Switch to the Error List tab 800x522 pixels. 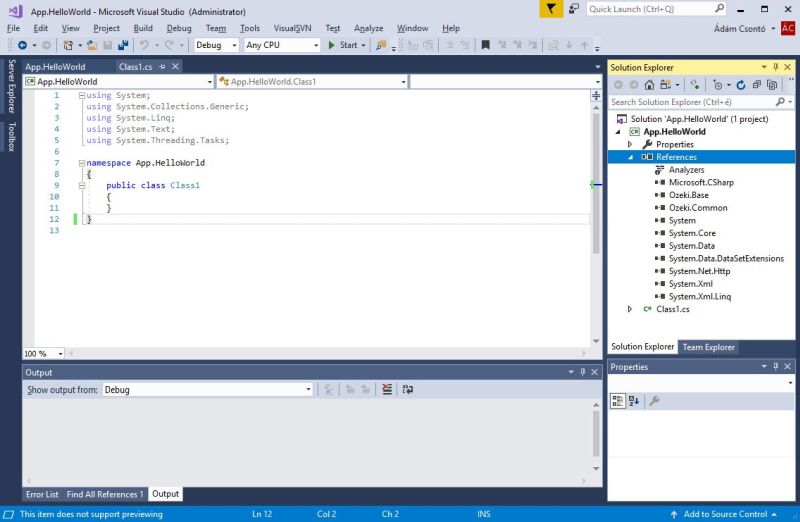(42, 494)
